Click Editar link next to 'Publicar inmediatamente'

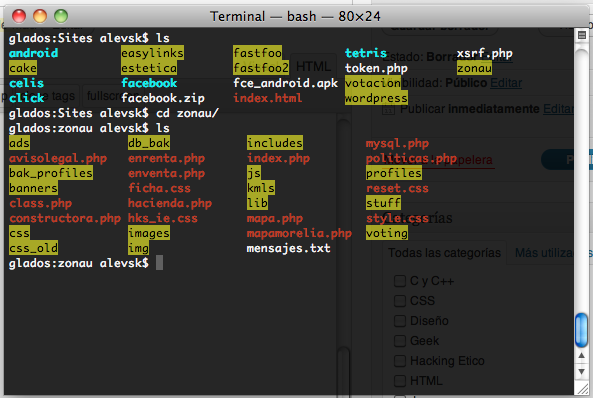(x=559, y=109)
